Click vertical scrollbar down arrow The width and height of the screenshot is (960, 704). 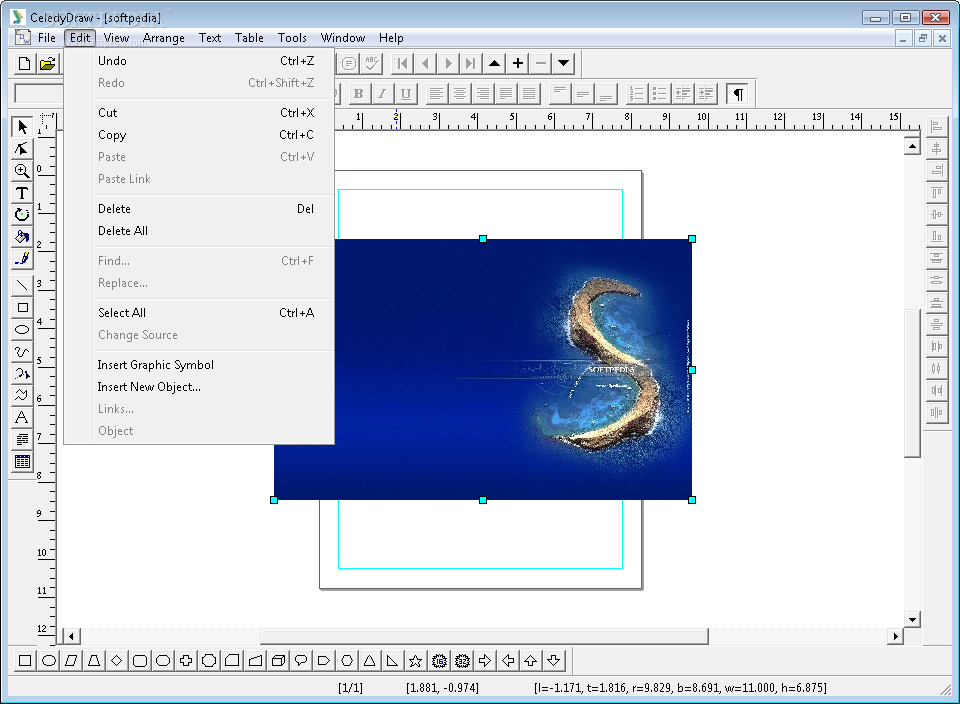912,620
